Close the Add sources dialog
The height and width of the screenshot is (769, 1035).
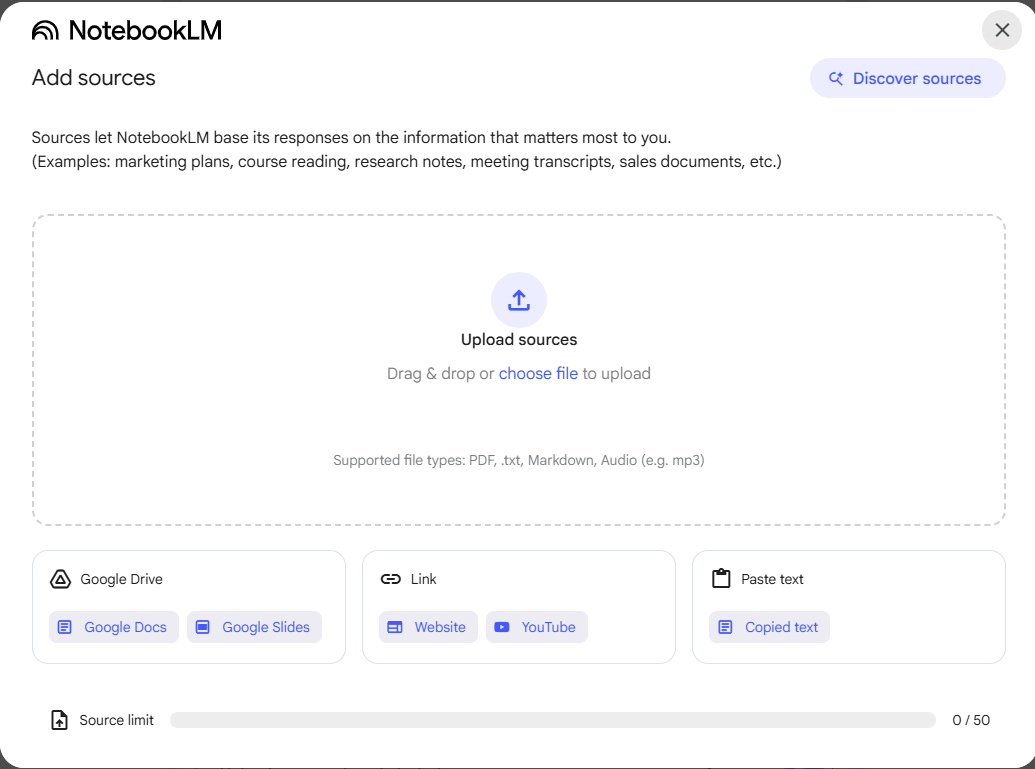tap(1002, 30)
